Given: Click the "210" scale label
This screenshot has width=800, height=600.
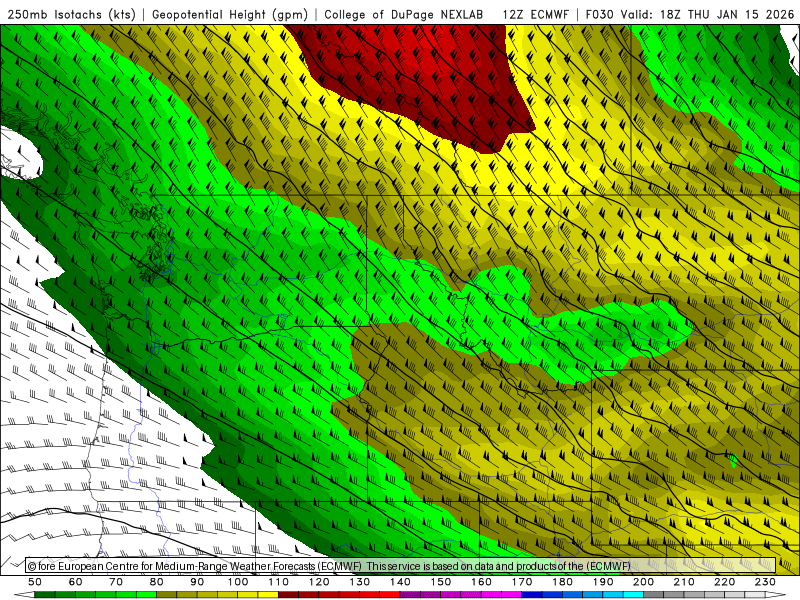Looking at the screenshot, I should (x=684, y=582).
